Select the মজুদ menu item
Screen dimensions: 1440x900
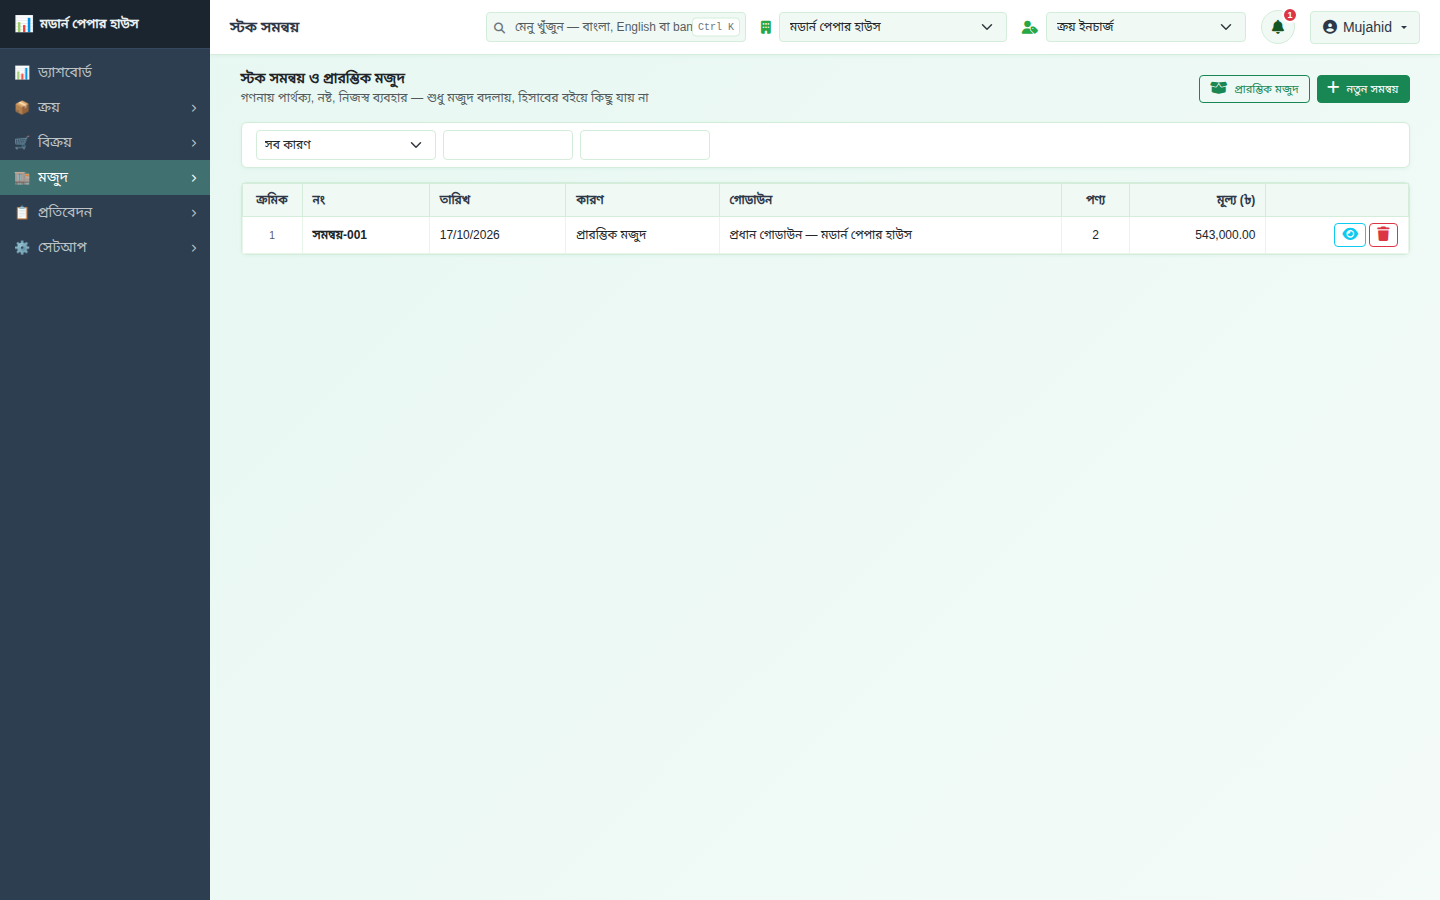pos(105,177)
